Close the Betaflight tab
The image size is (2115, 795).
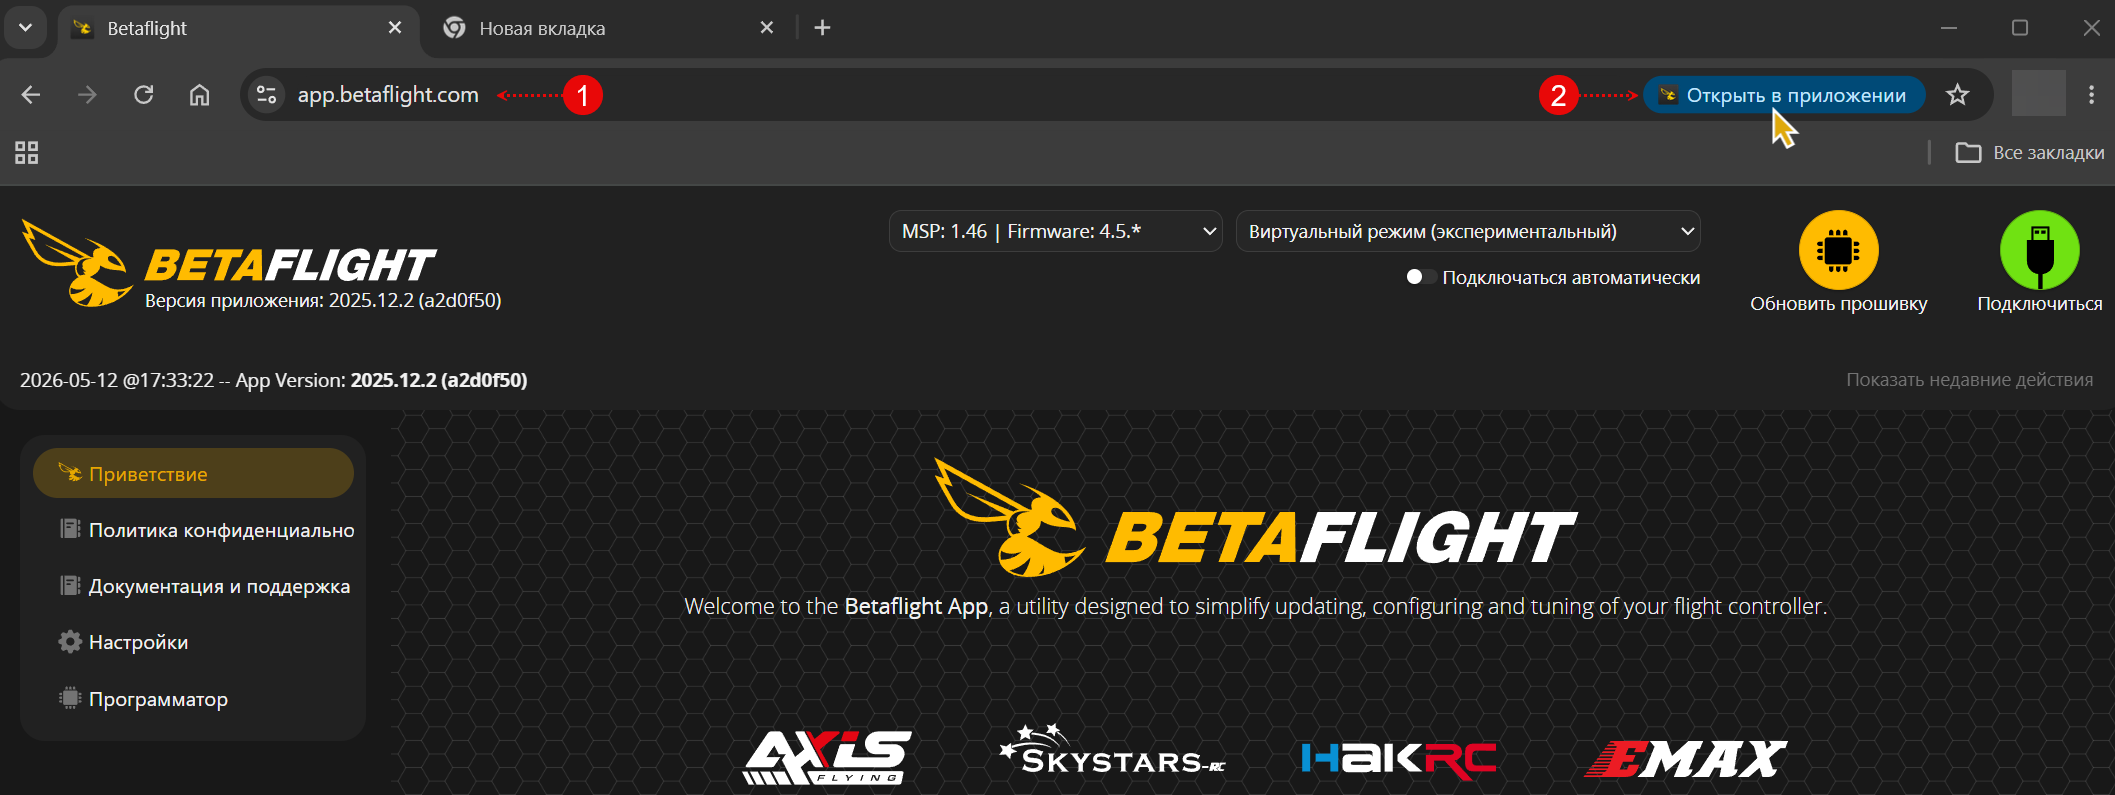(x=395, y=28)
